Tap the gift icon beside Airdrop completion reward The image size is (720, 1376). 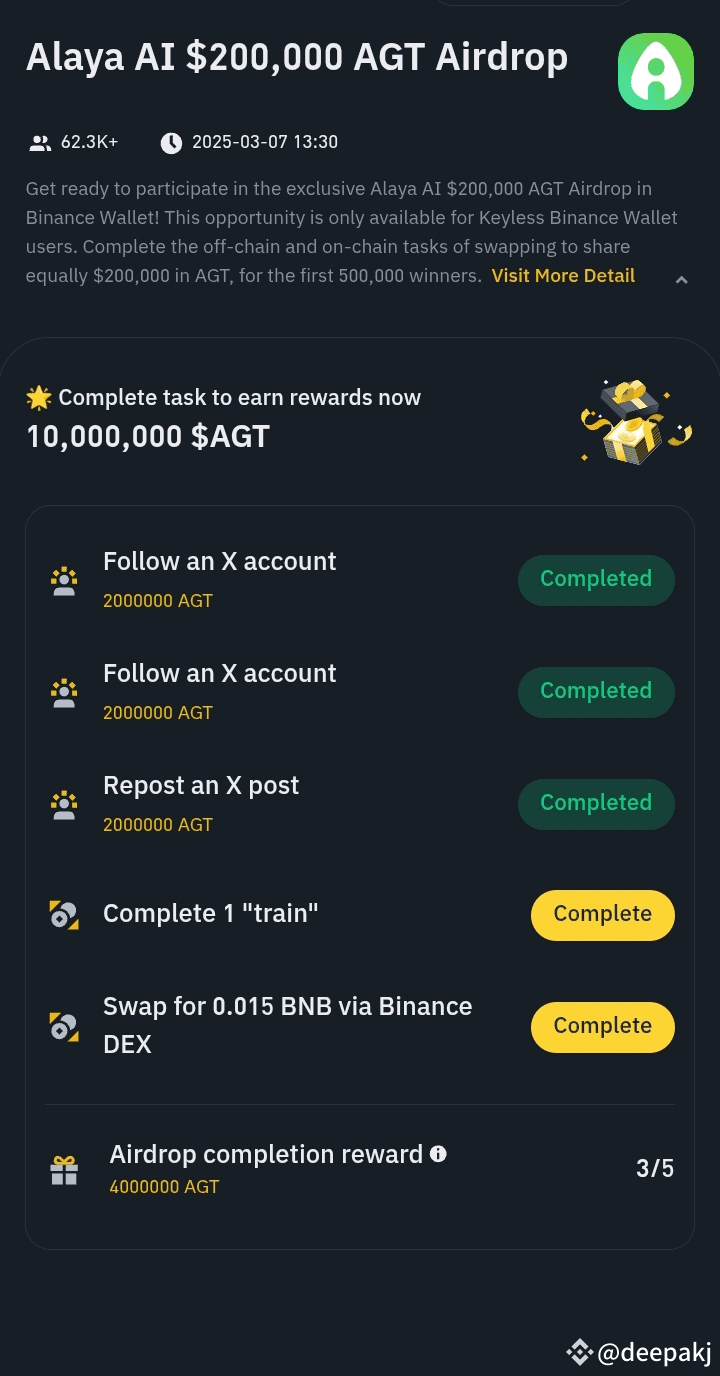[x=64, y=1170]
